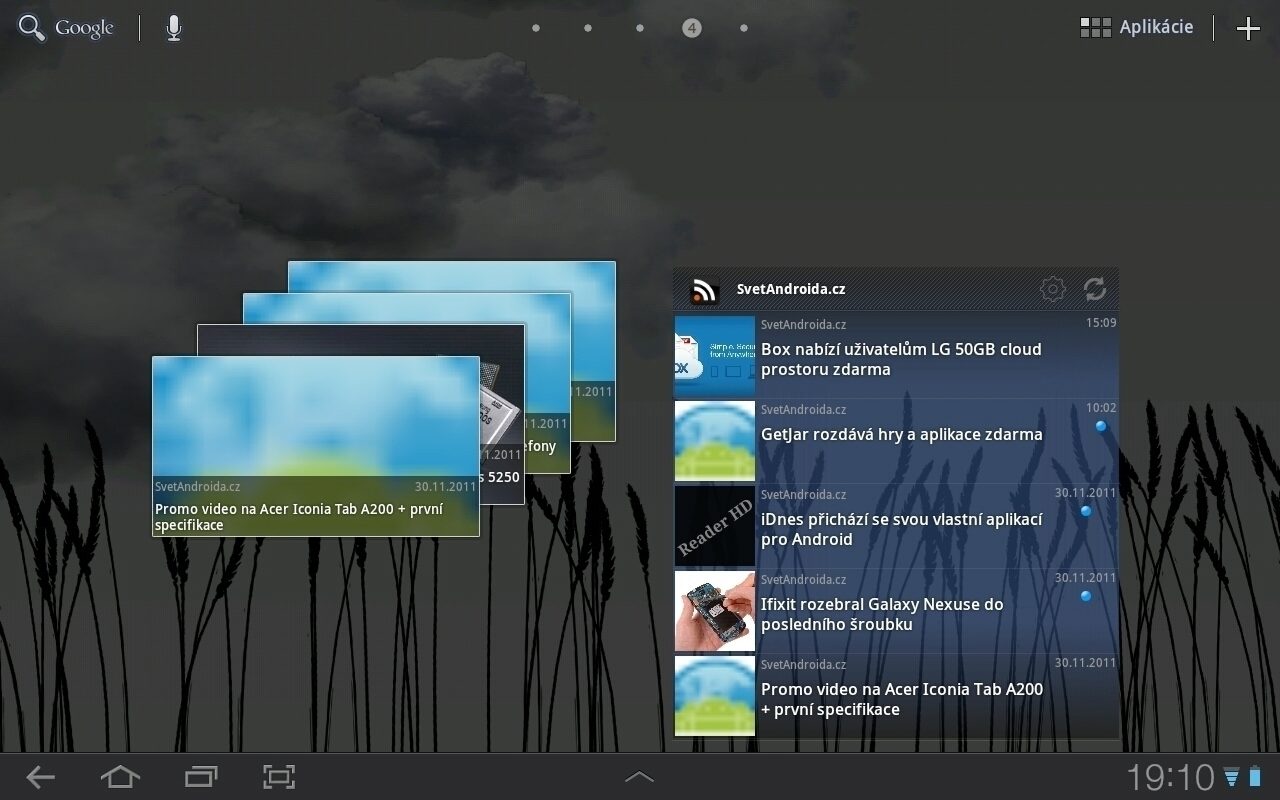Go to the second home screen page dot
This screenshot has height=800, width=1280.
tap(588, 28)
